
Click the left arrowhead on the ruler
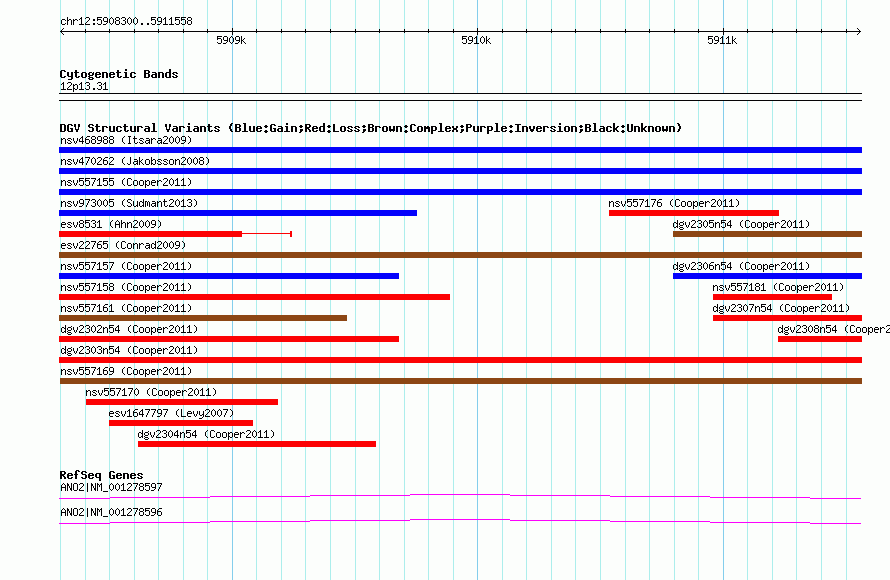click(x=62, y=32)
